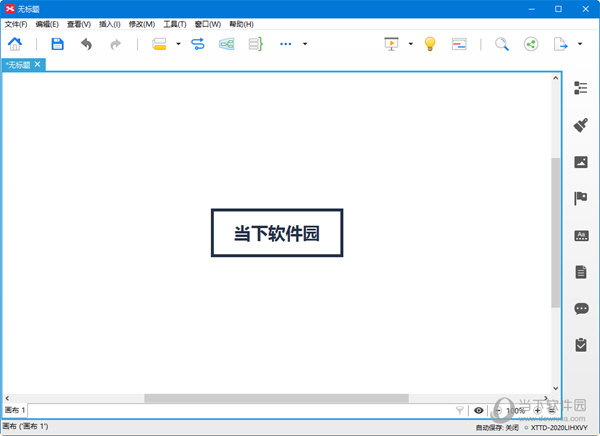
Task: Share the map with the green share icon
Action: [531, 44]
